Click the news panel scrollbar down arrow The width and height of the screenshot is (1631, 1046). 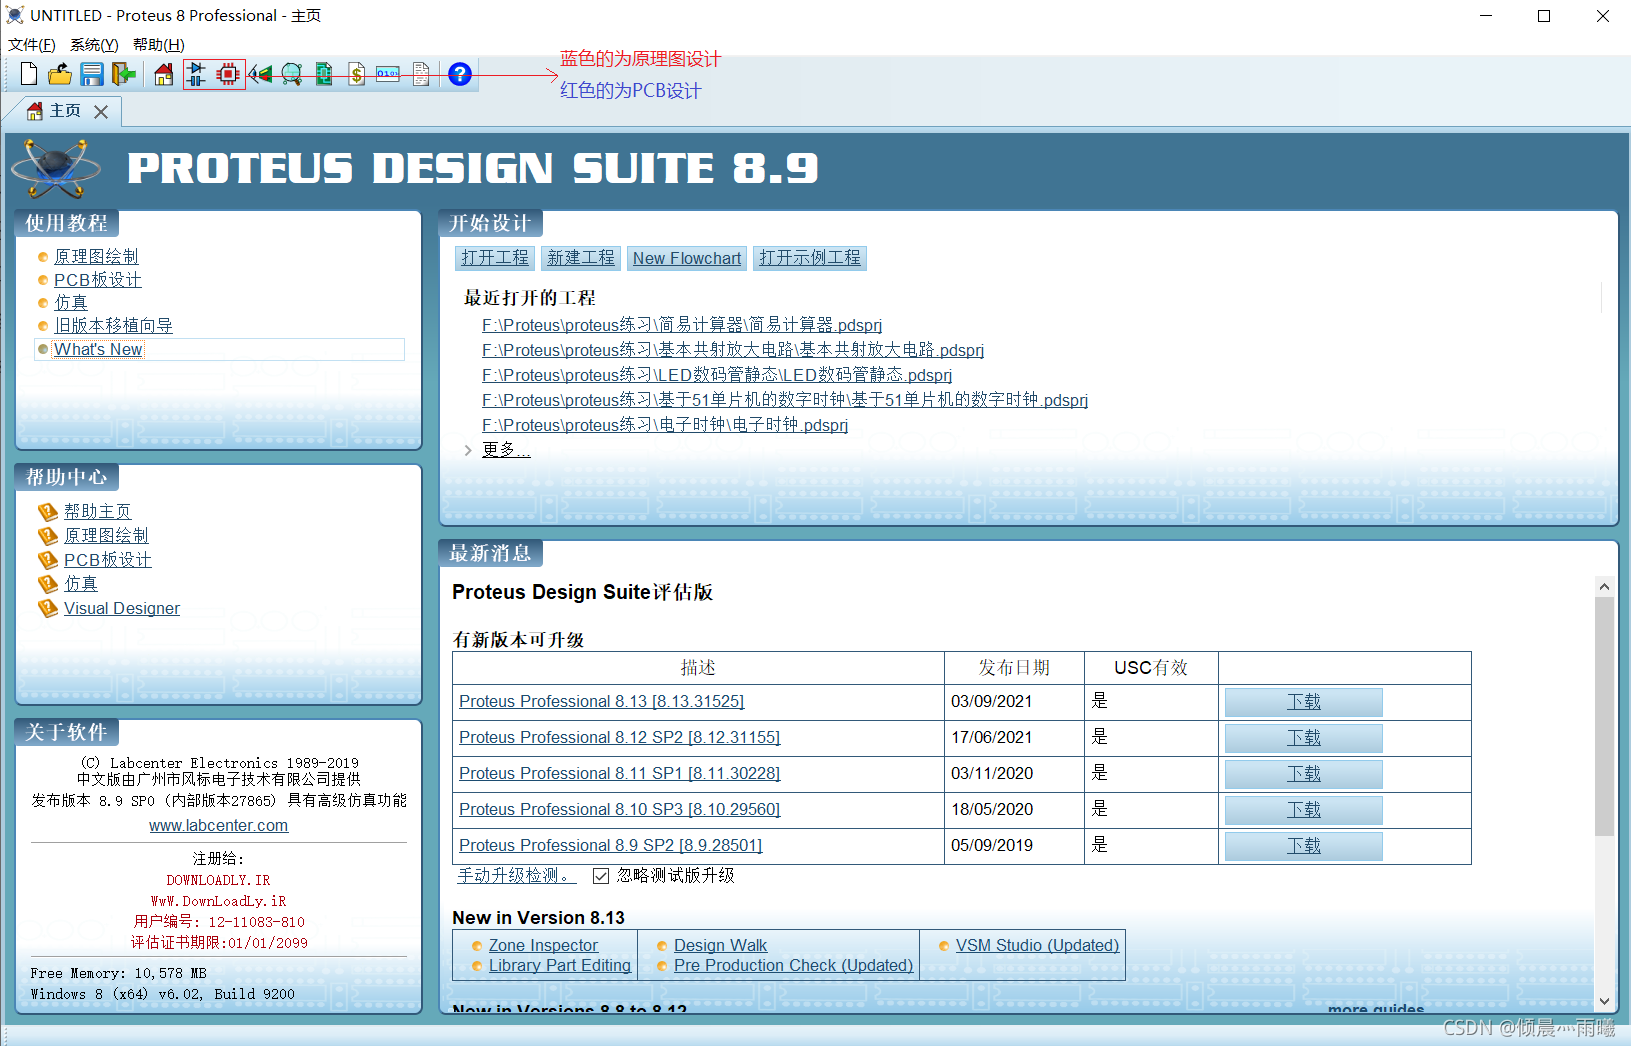click(1604, 1000)
